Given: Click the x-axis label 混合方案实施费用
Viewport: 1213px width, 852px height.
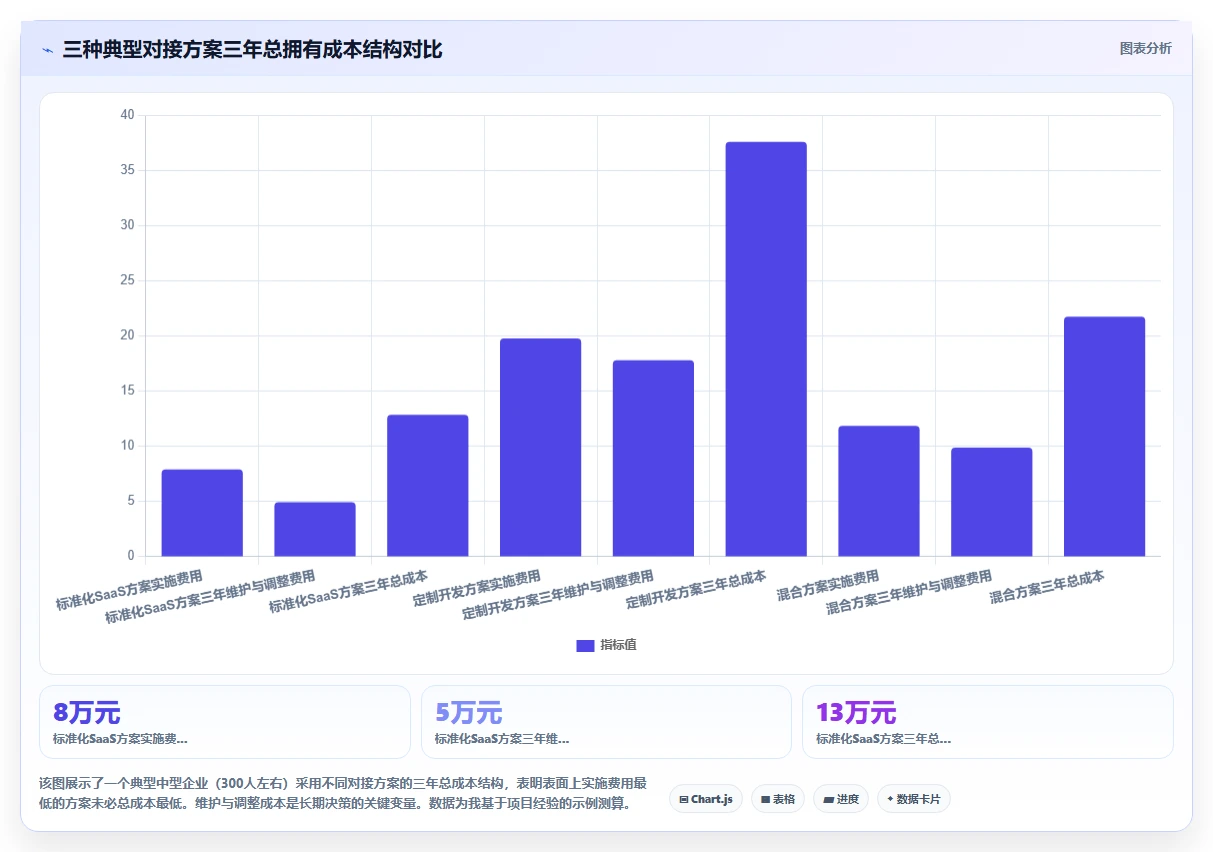Looking at the screenshot, I should (x=828, y=585).
